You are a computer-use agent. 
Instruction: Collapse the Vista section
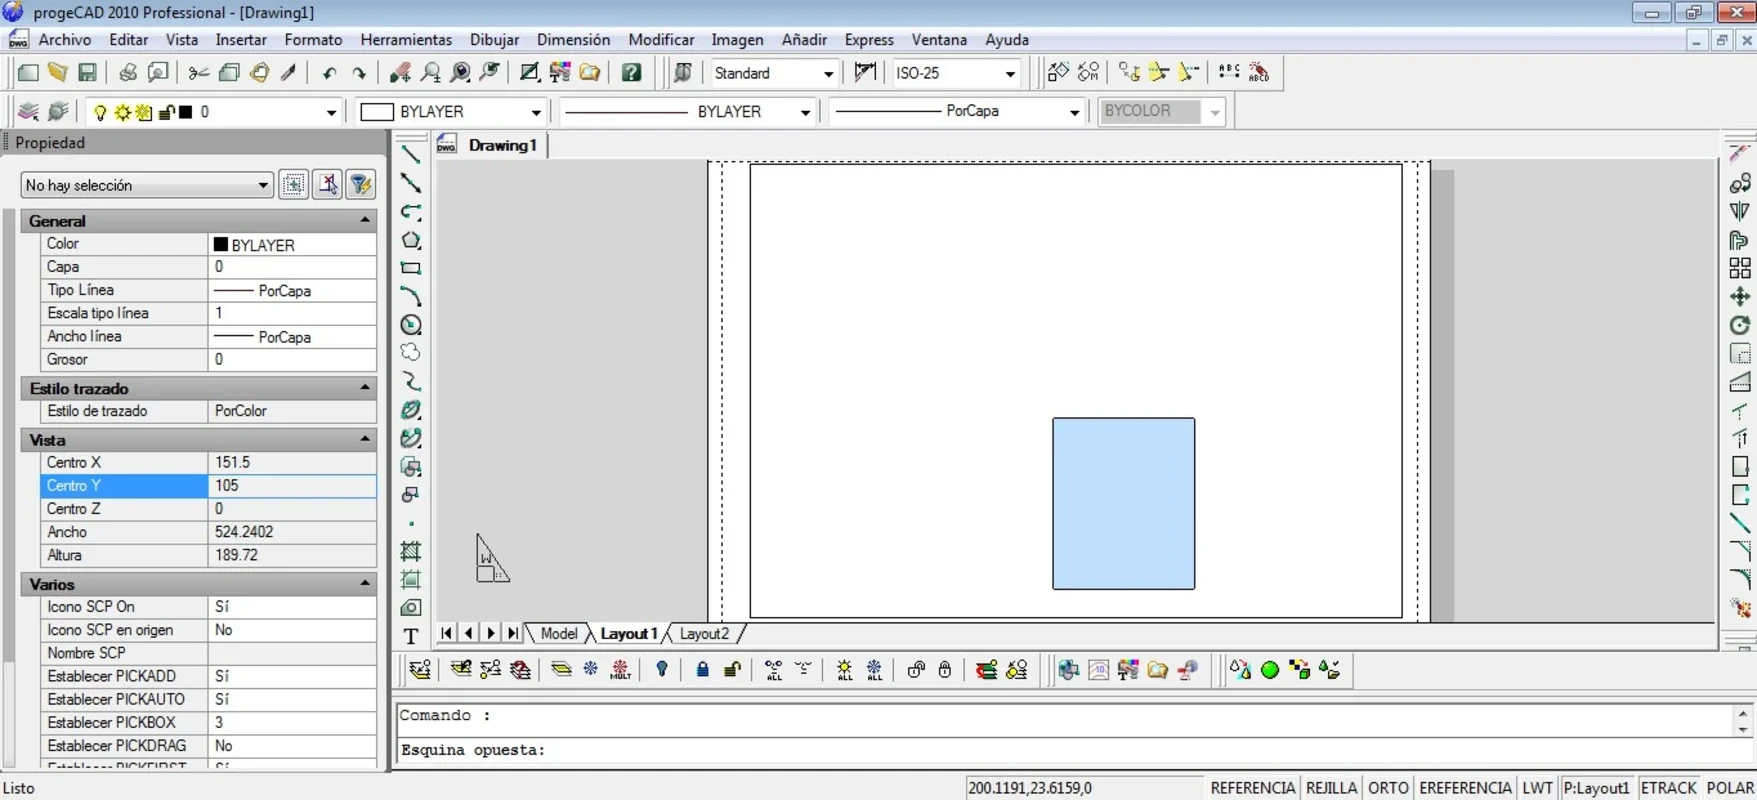[365, 439]
